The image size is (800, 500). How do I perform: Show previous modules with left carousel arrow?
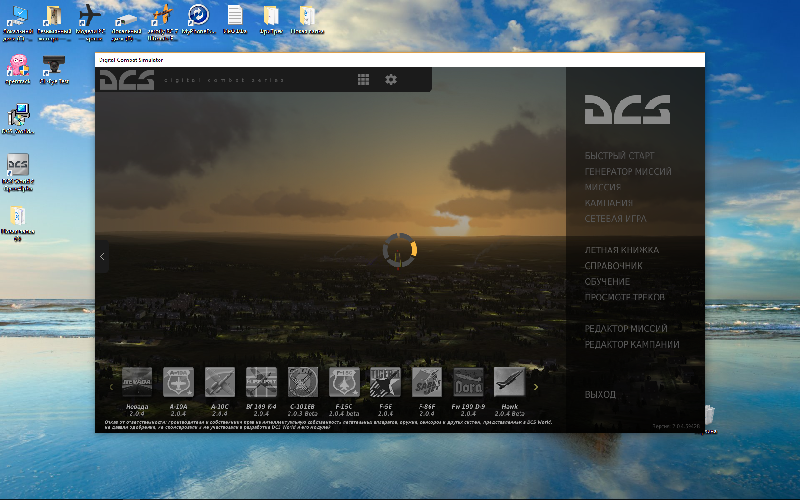pyautogui.click(x=111, y=387)
